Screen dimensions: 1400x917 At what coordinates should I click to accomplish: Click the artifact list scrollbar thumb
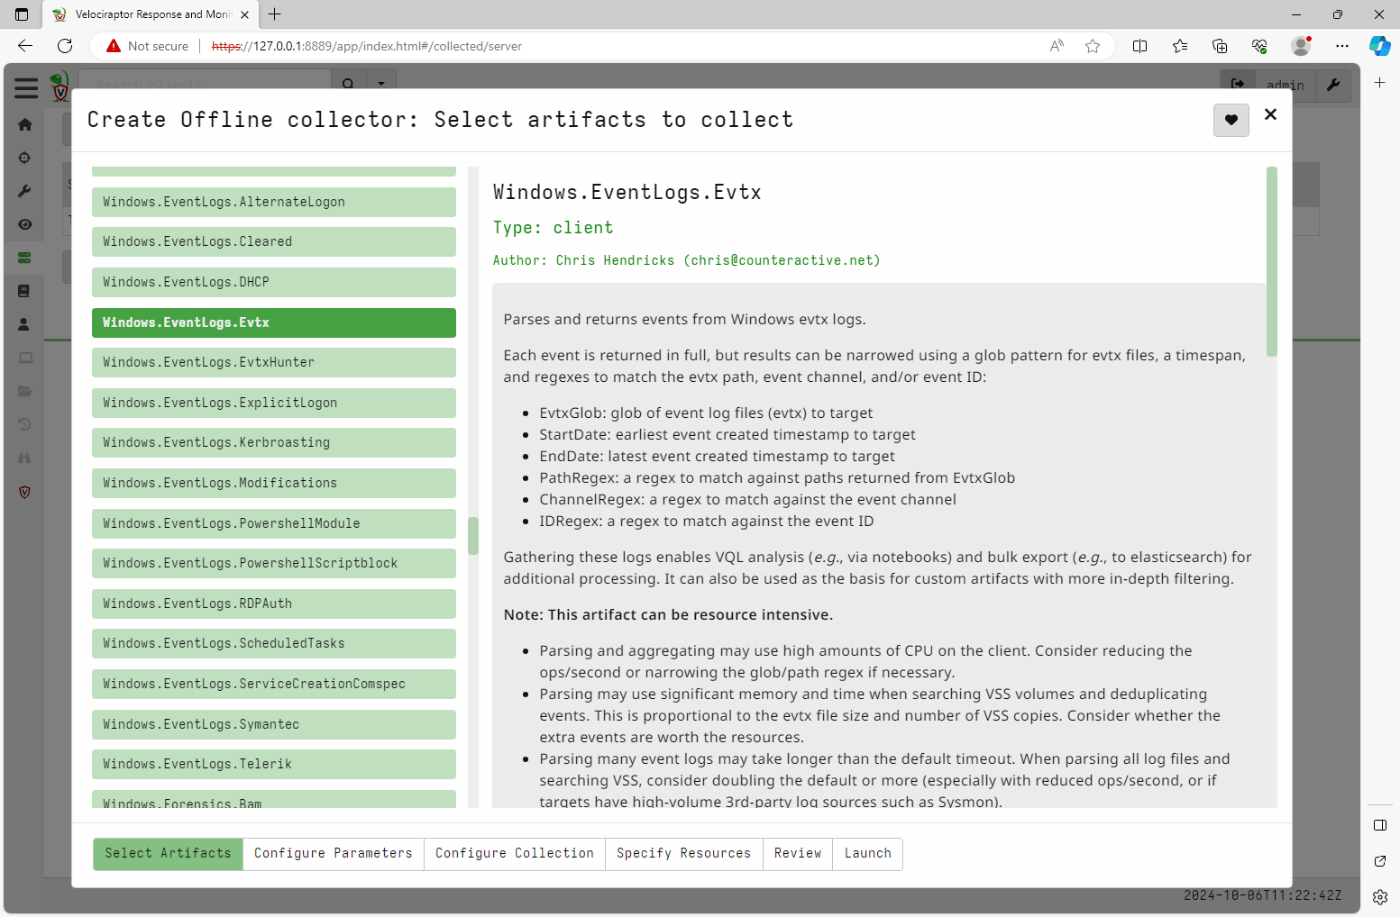point(473,536)
